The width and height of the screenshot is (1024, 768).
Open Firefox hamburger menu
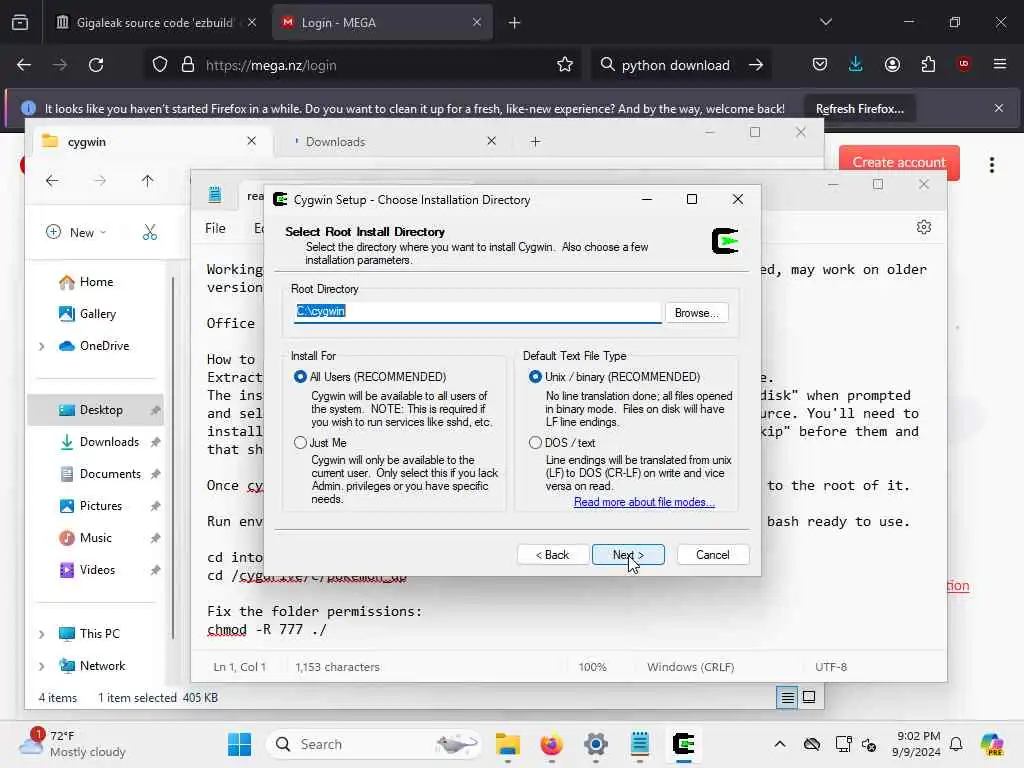tap(999, 65)
